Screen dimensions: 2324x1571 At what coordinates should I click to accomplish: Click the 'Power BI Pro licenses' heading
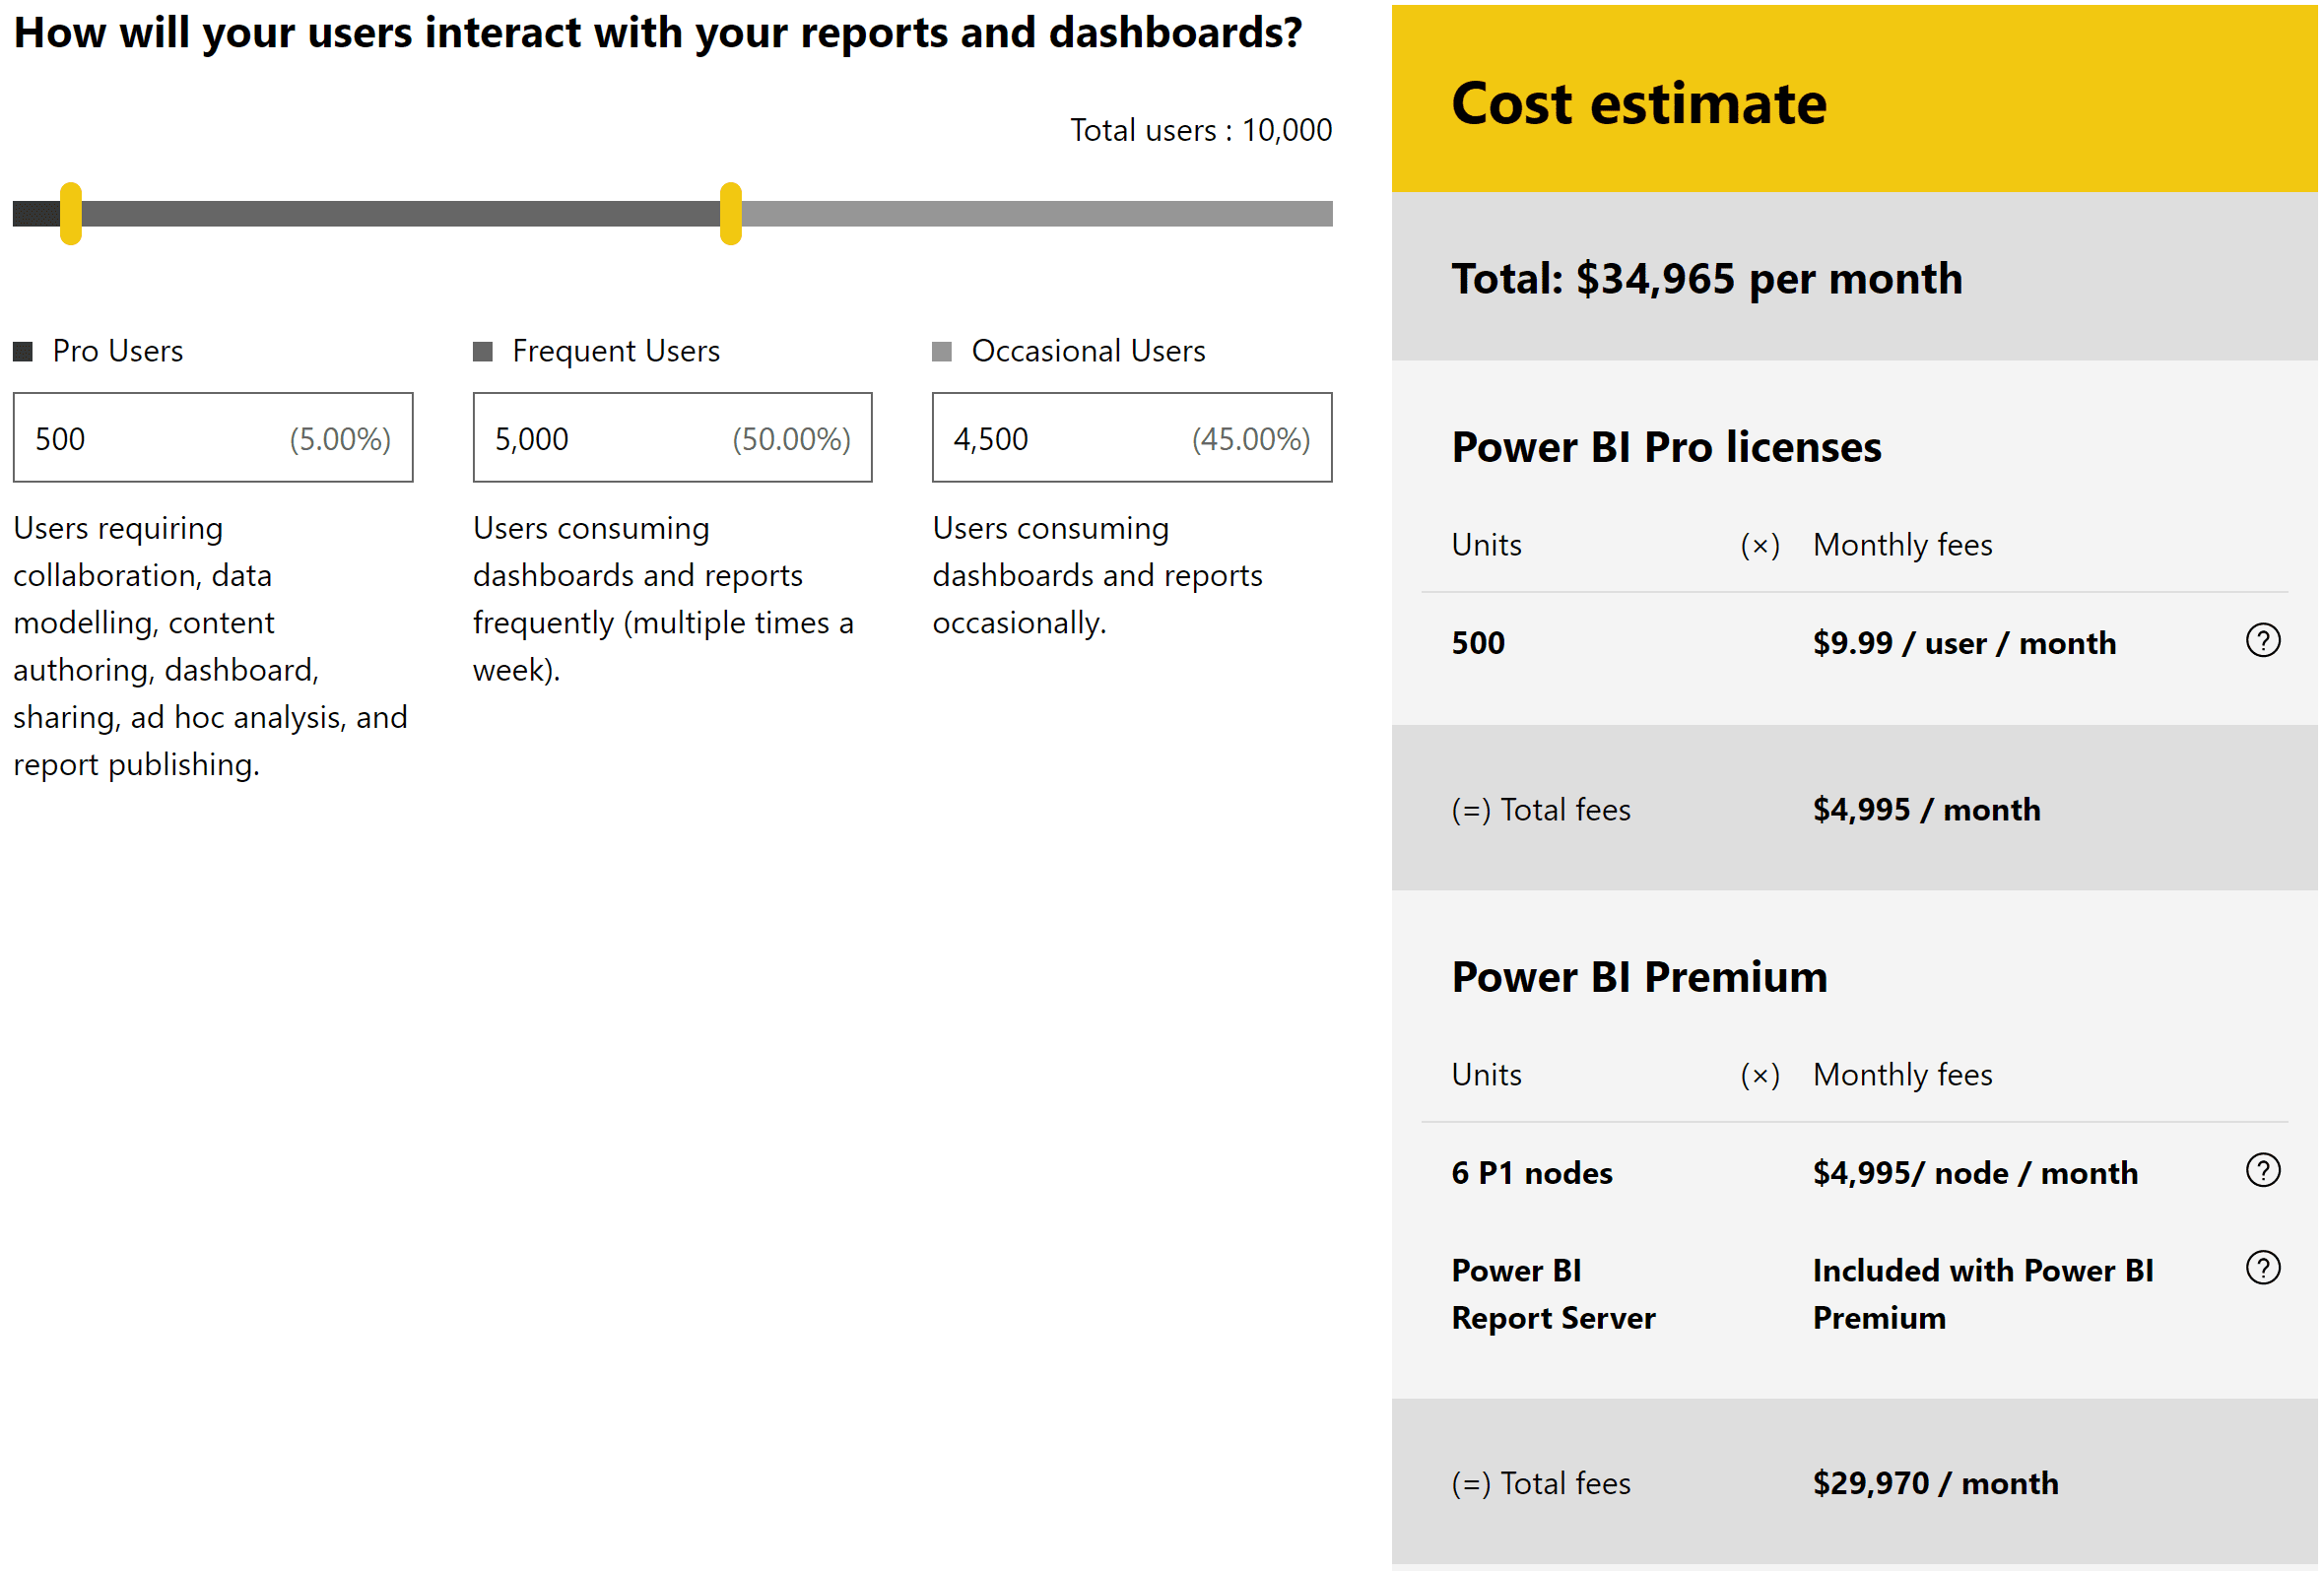click(x=1666, y=447)
